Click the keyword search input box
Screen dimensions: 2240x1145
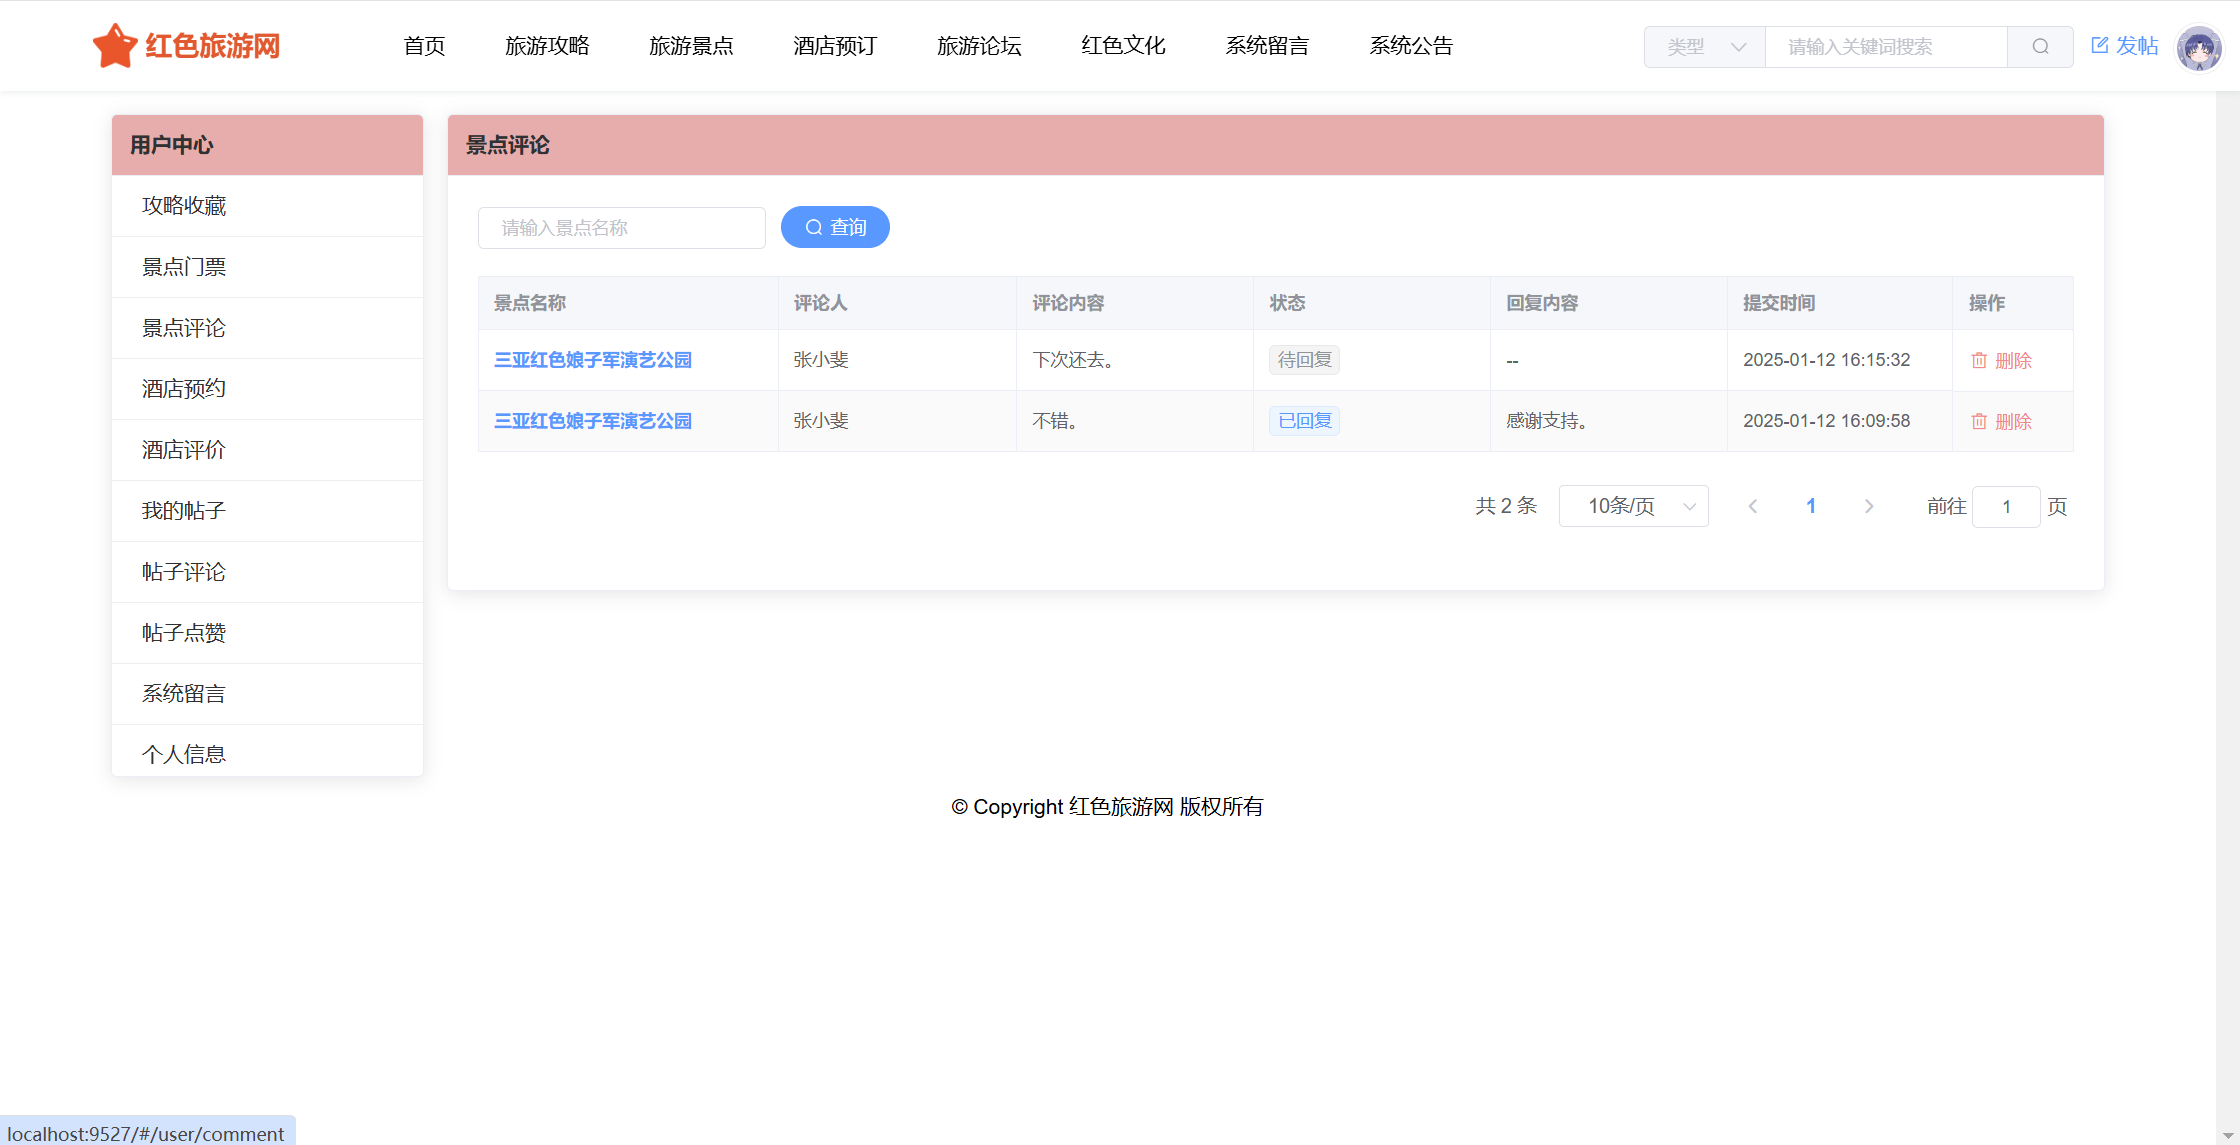tap(1885, 47)
